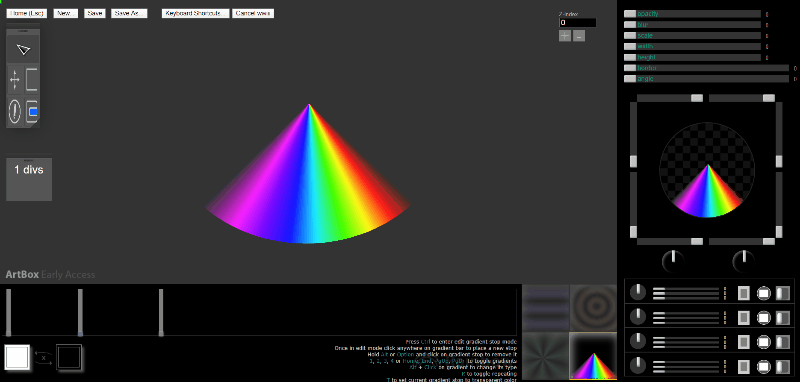
Task: Select the blue filled rectangle tool
Action: 32,111
